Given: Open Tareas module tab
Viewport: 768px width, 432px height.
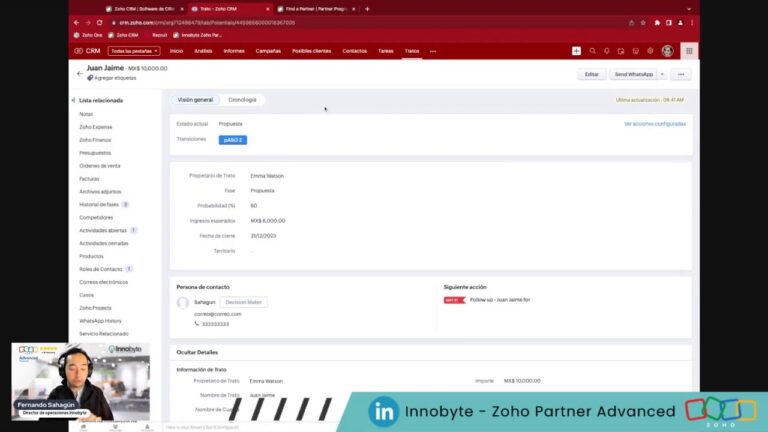Looking at the screenshot, I should [385, 51].
